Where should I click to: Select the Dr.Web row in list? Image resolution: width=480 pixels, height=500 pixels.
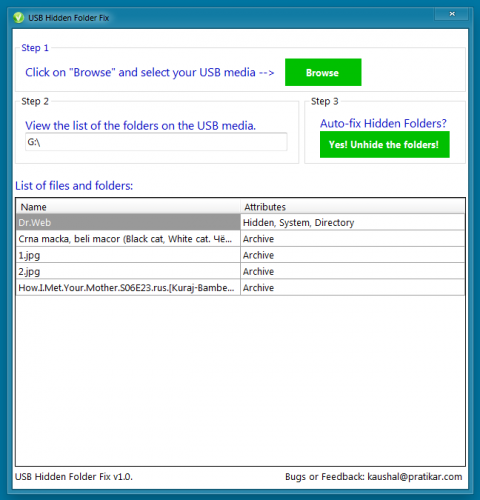click(x=240, y=222)
